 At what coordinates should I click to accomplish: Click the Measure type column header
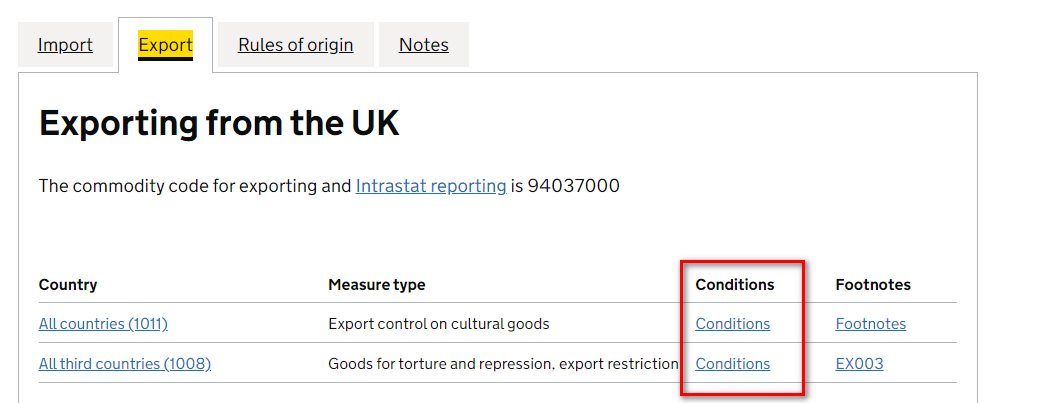(377, 285)
